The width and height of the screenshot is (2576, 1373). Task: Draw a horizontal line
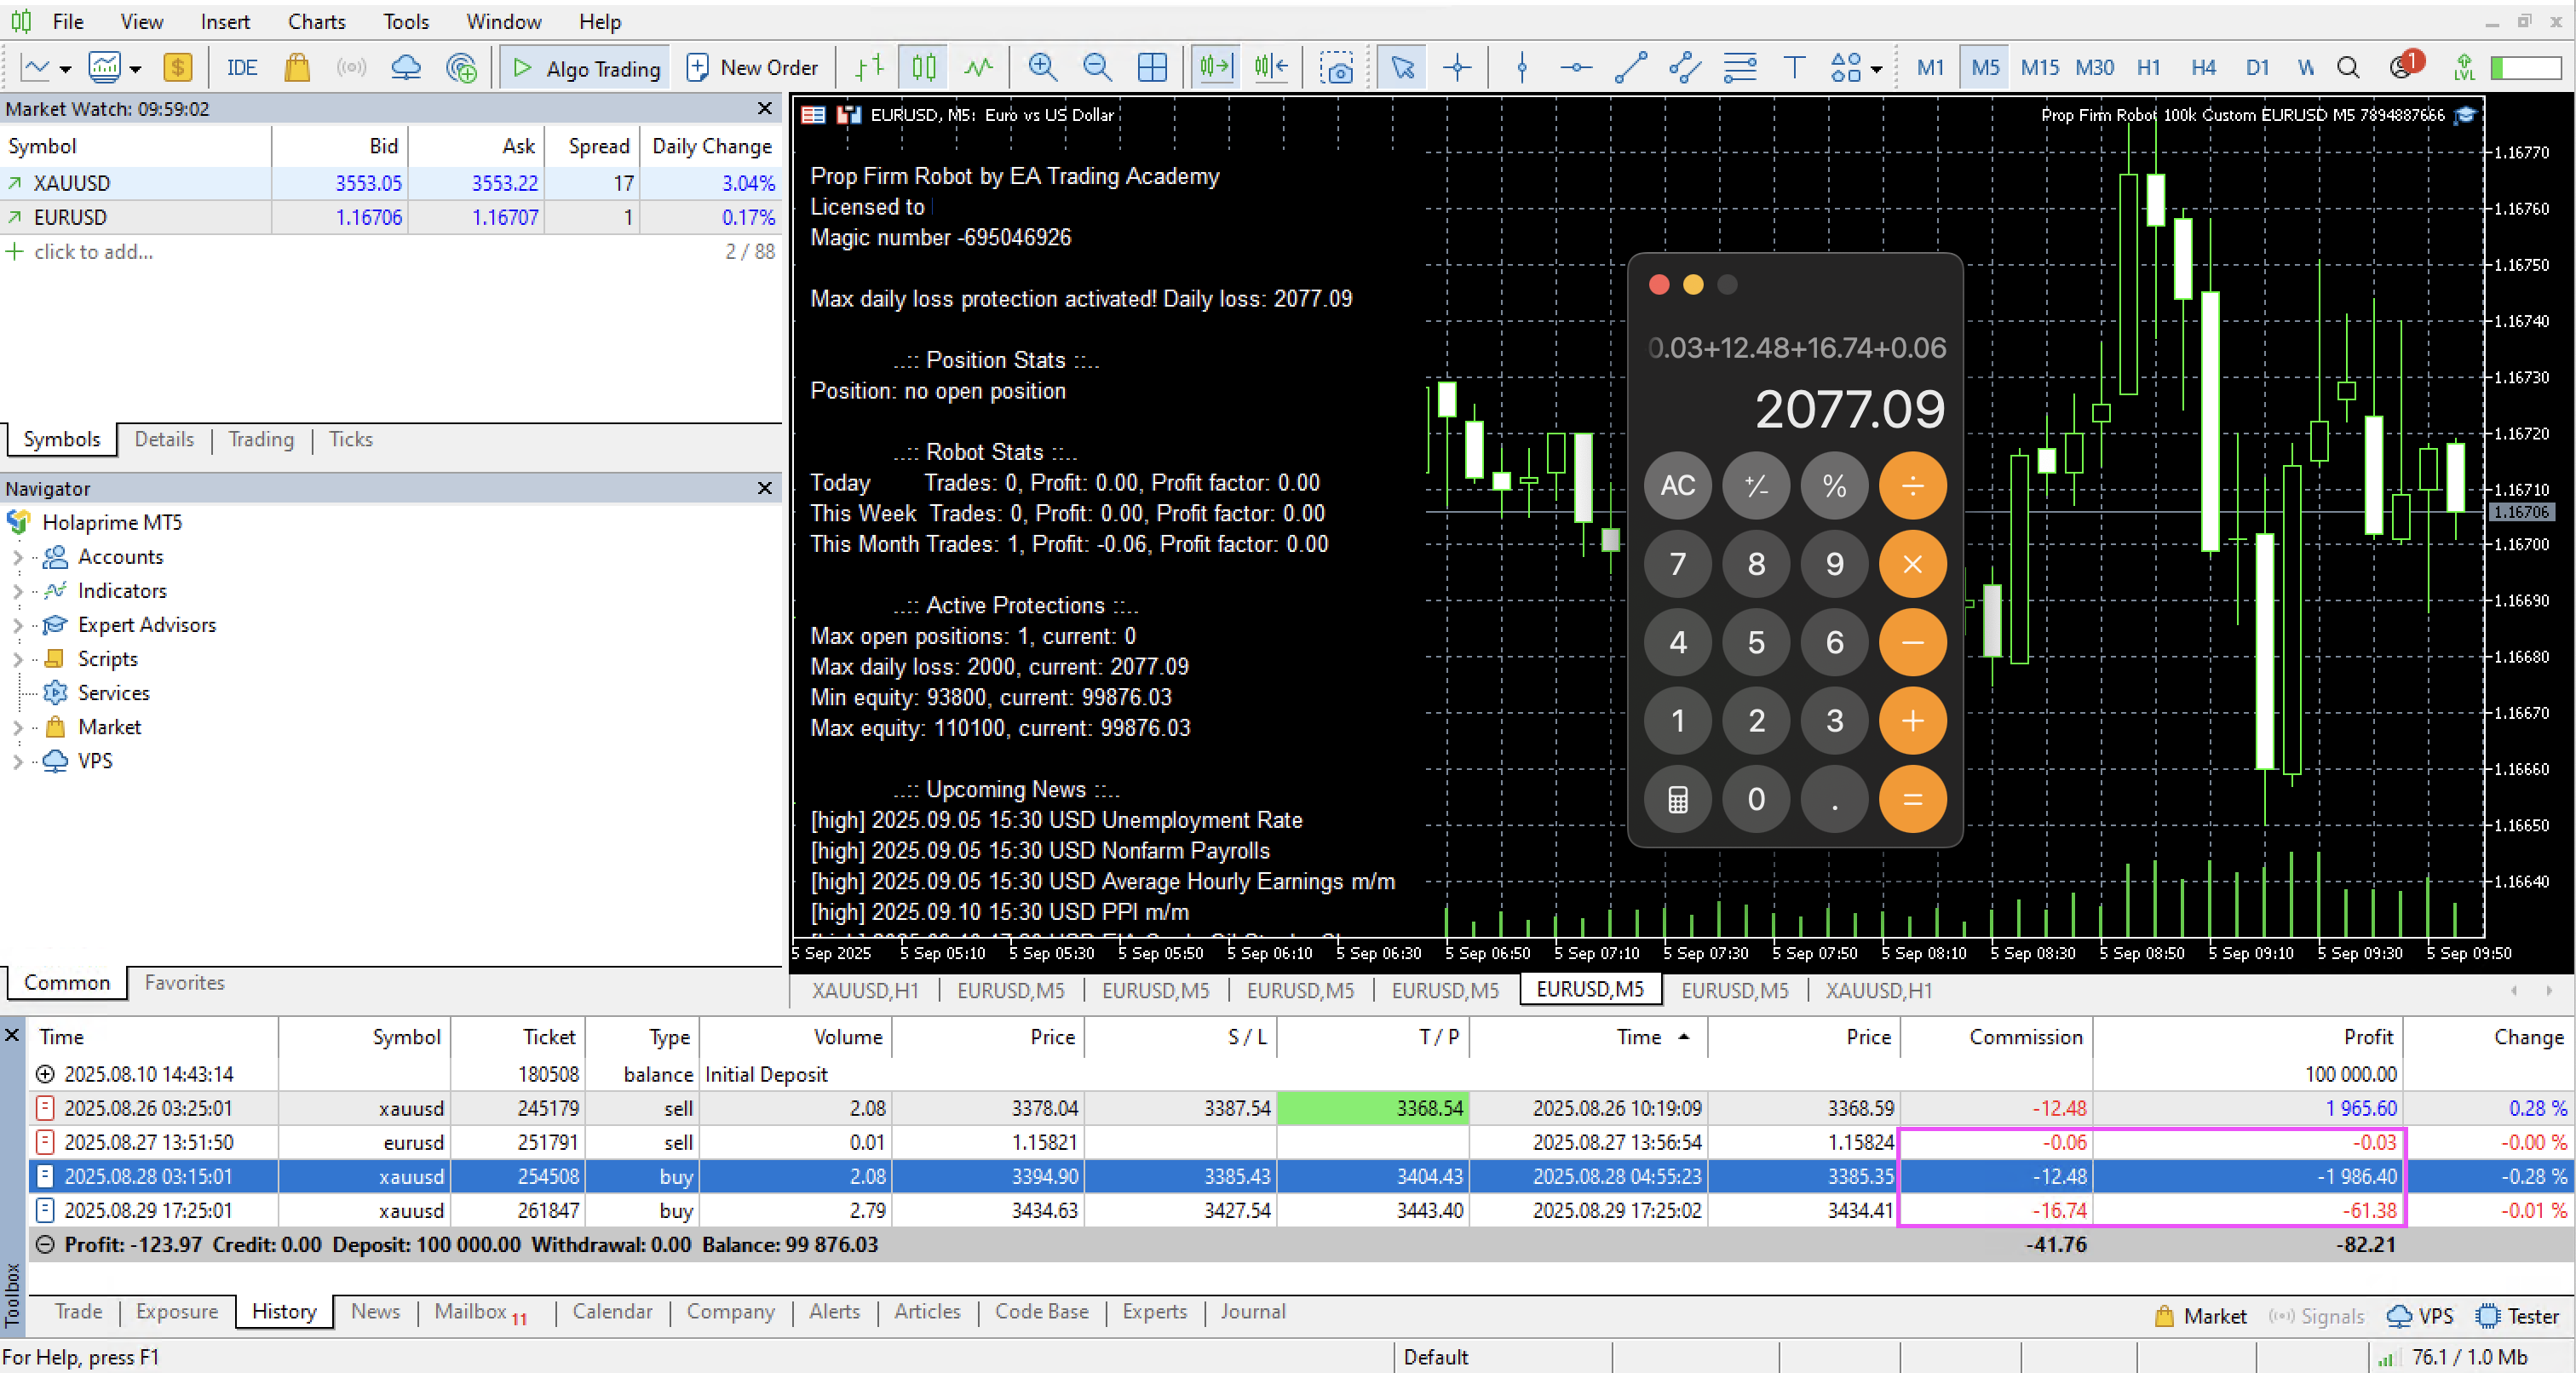(1576, 68)
